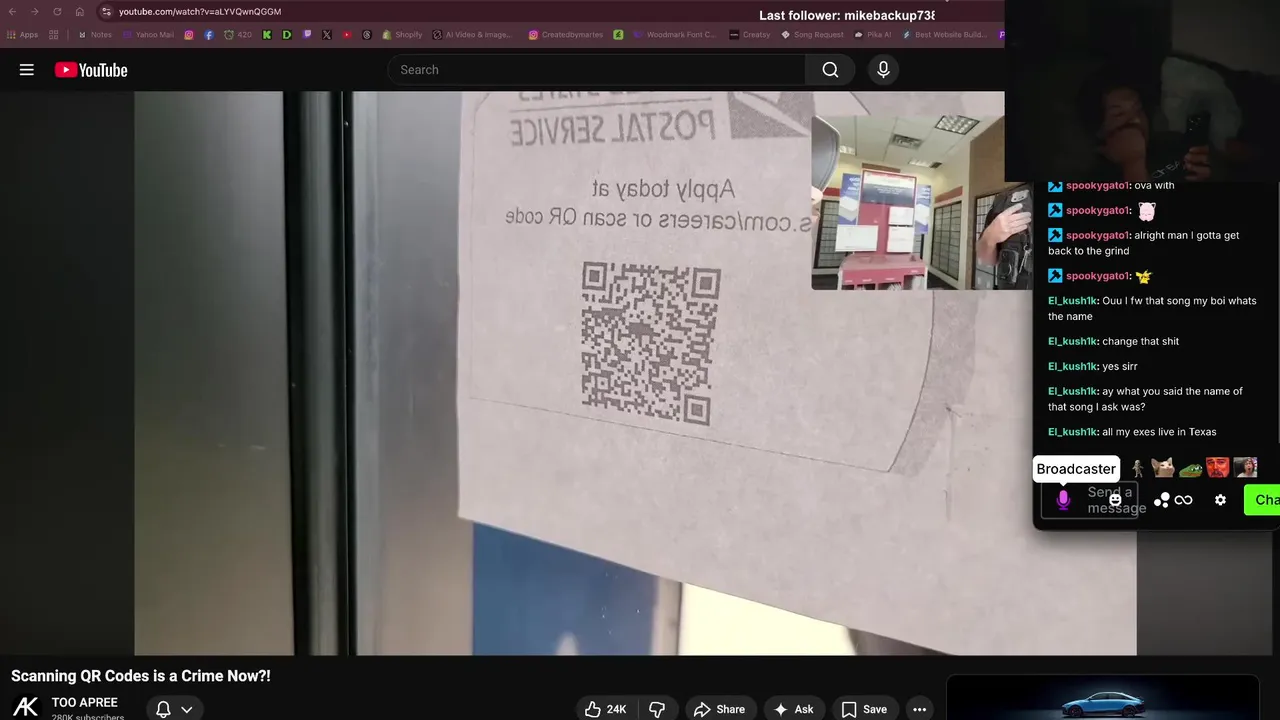
Task: Click the purple microphone in chat input
Action: [1063, 500]
